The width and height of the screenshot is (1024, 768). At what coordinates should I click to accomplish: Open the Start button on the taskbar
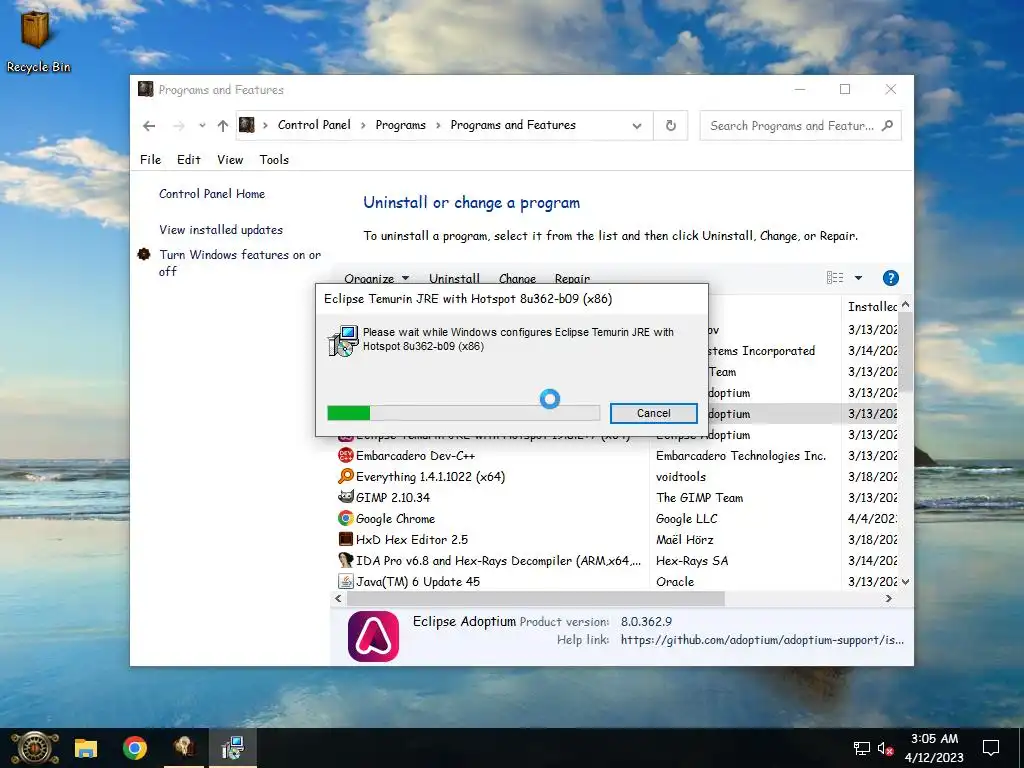pyautogui.click(x=35, y=748)
